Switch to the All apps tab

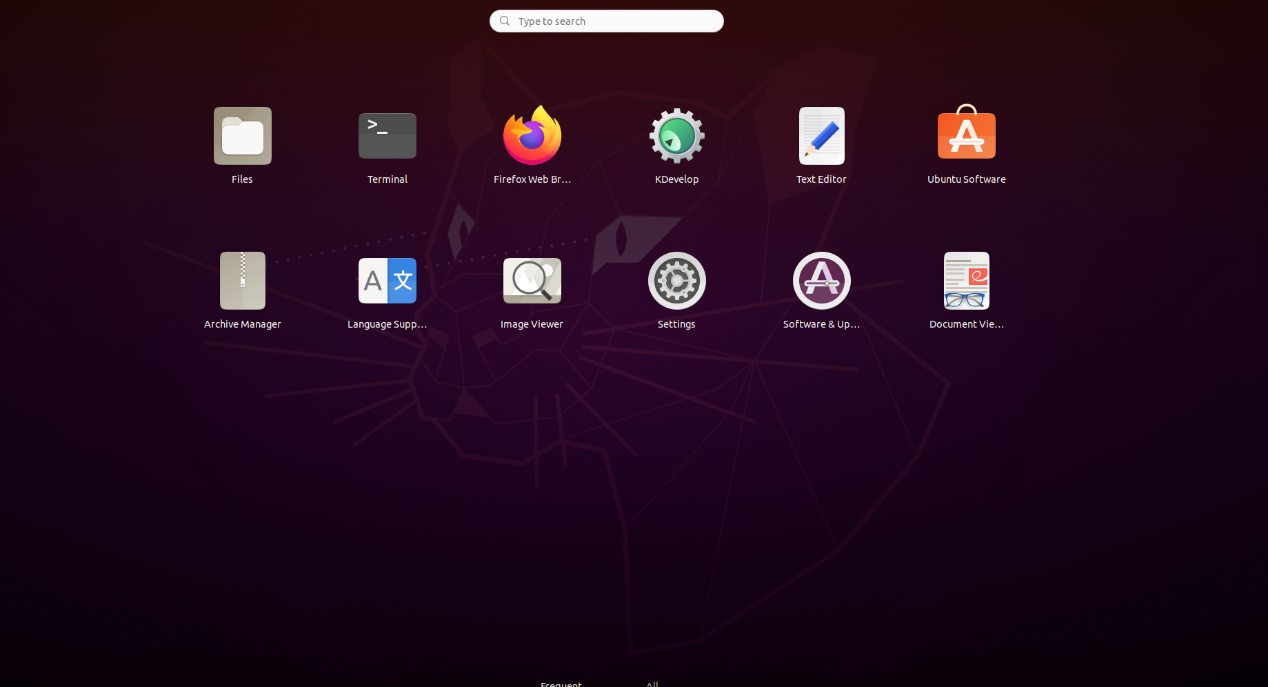coord(651,684)
